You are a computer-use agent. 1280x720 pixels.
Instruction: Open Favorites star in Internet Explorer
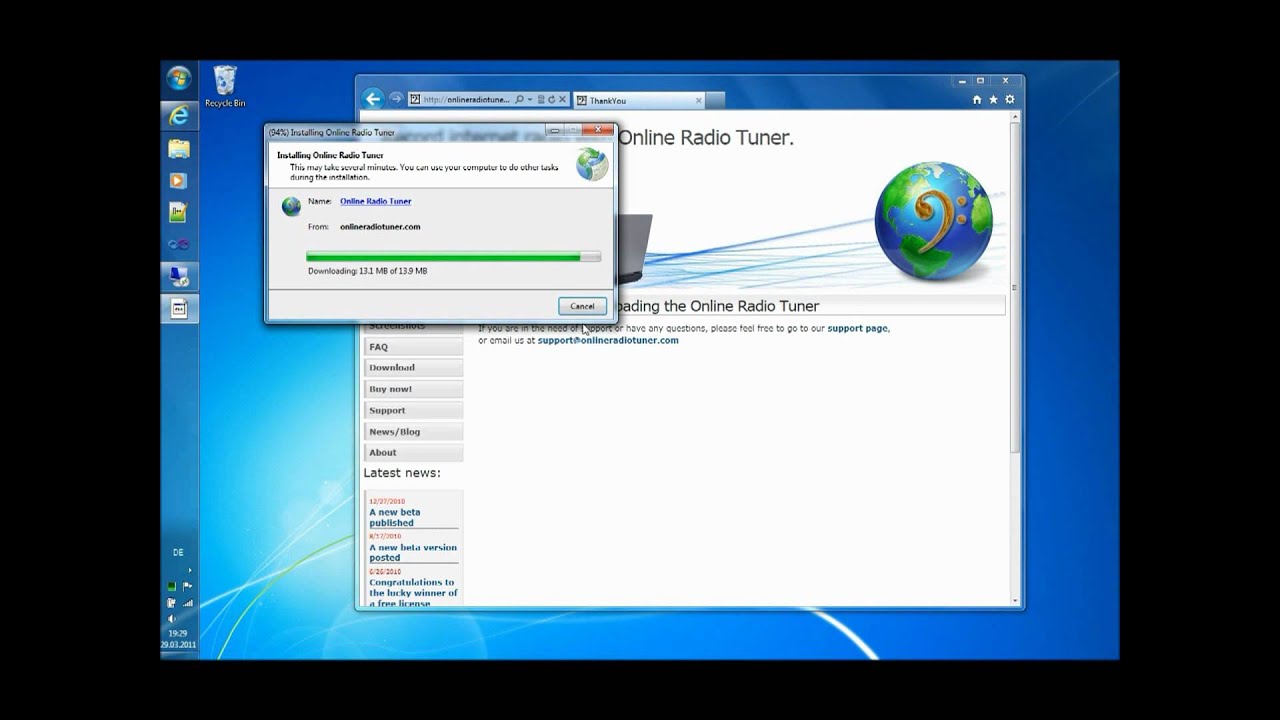coord(993,100)
